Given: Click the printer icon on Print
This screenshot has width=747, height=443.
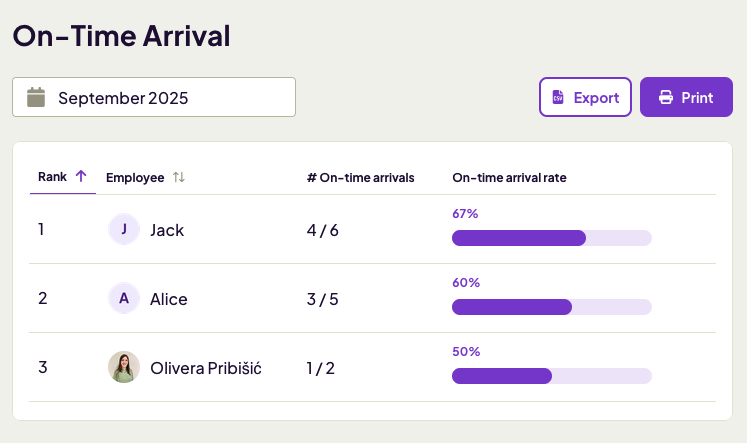Looking at the screenshot, I should (x=666, y=98).
